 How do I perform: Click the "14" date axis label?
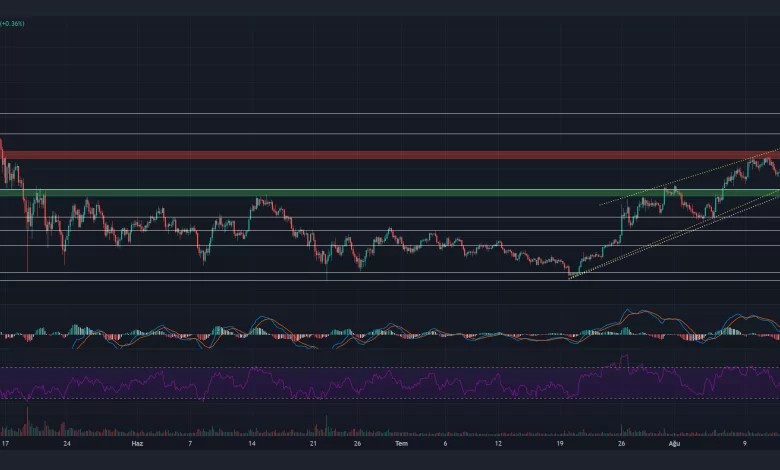[252, 444]
